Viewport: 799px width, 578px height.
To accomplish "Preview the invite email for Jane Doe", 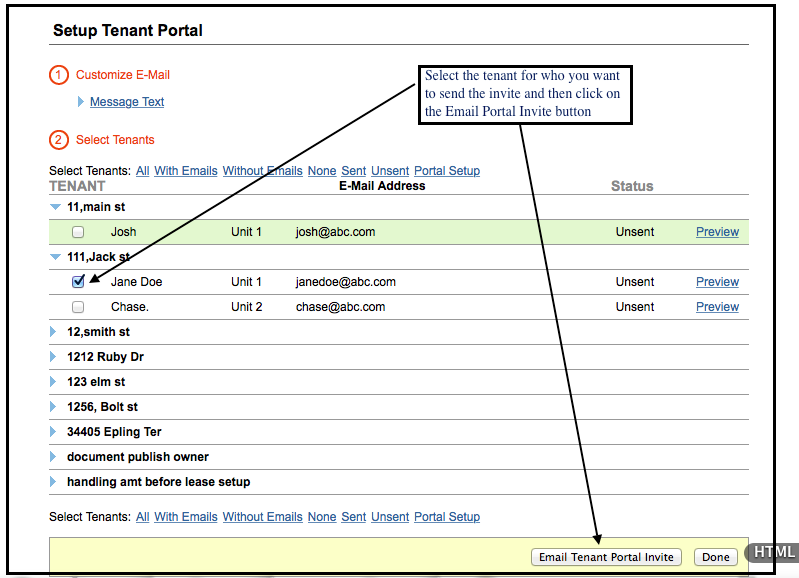I will point(717,282).
